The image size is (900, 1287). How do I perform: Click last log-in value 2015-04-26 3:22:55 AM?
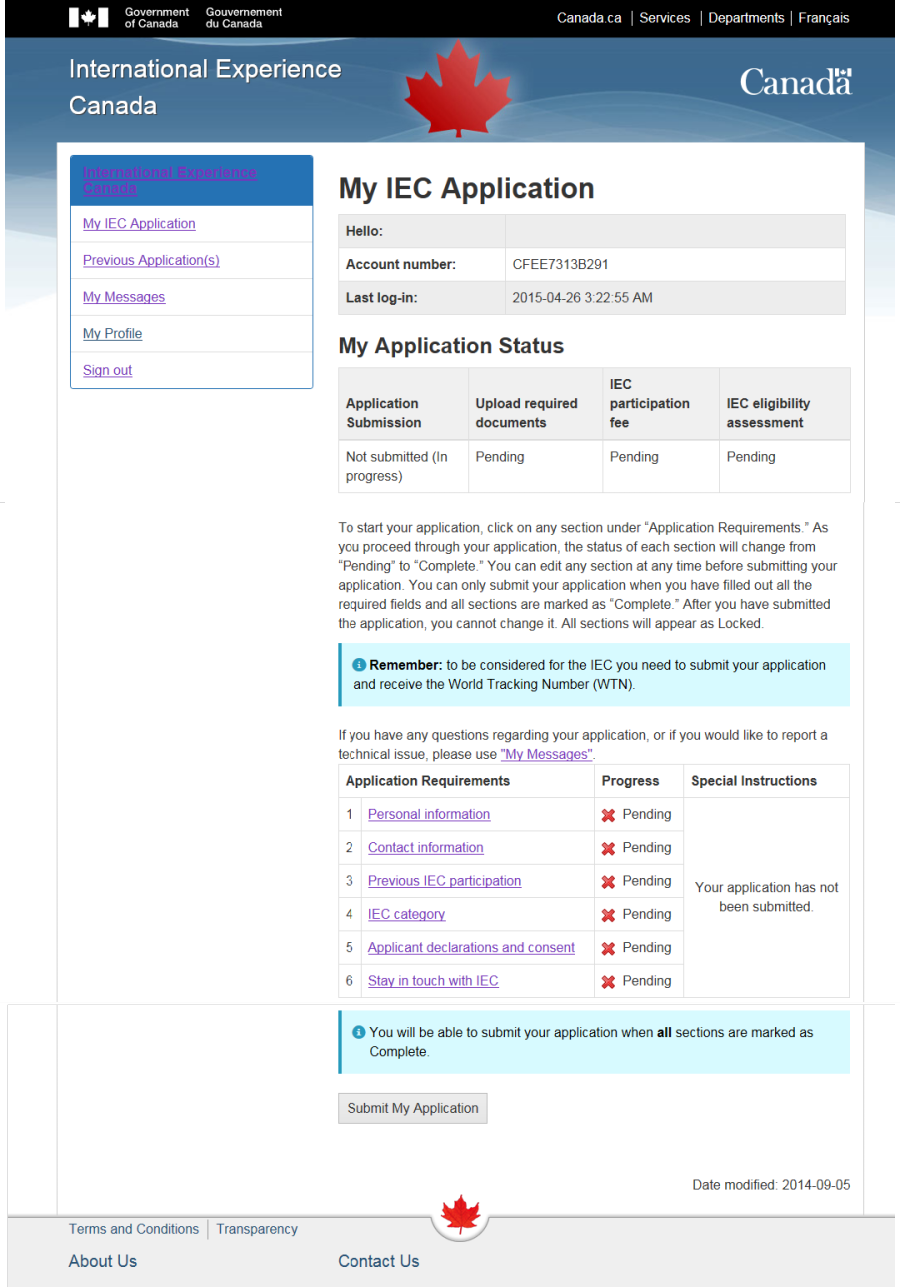tap(583, 298)
